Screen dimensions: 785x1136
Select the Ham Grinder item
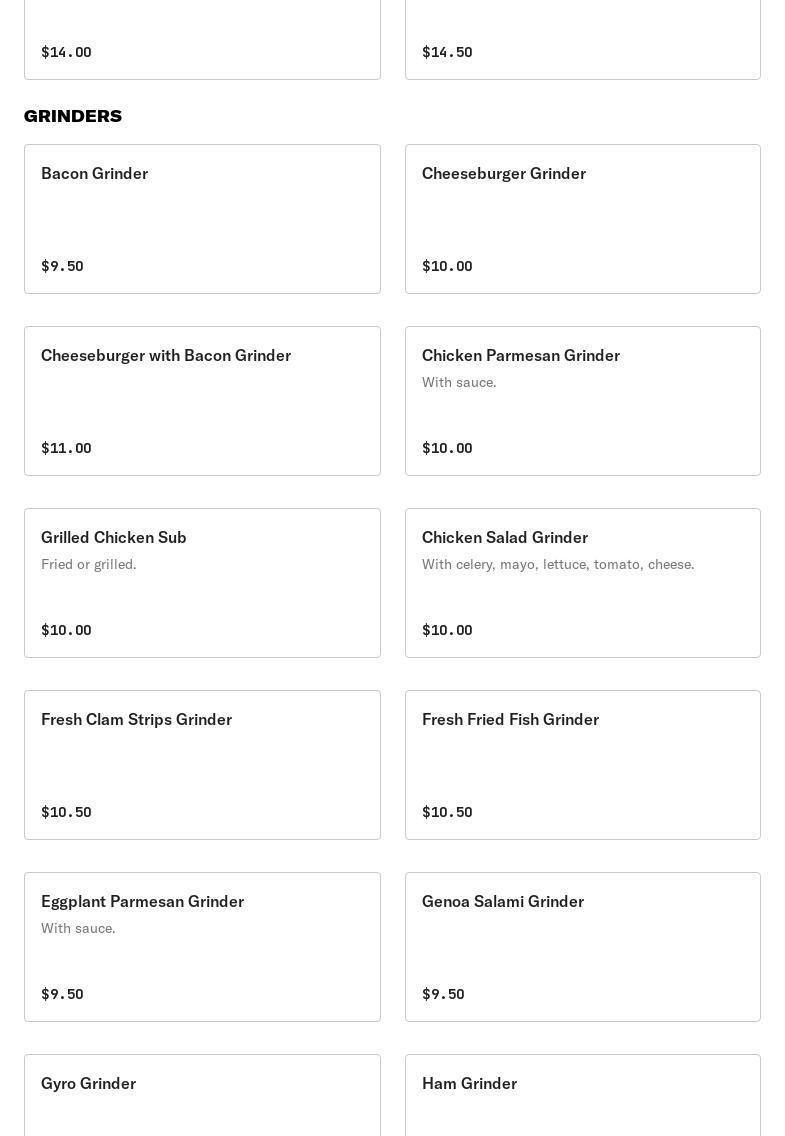[x=582, y=1094]
